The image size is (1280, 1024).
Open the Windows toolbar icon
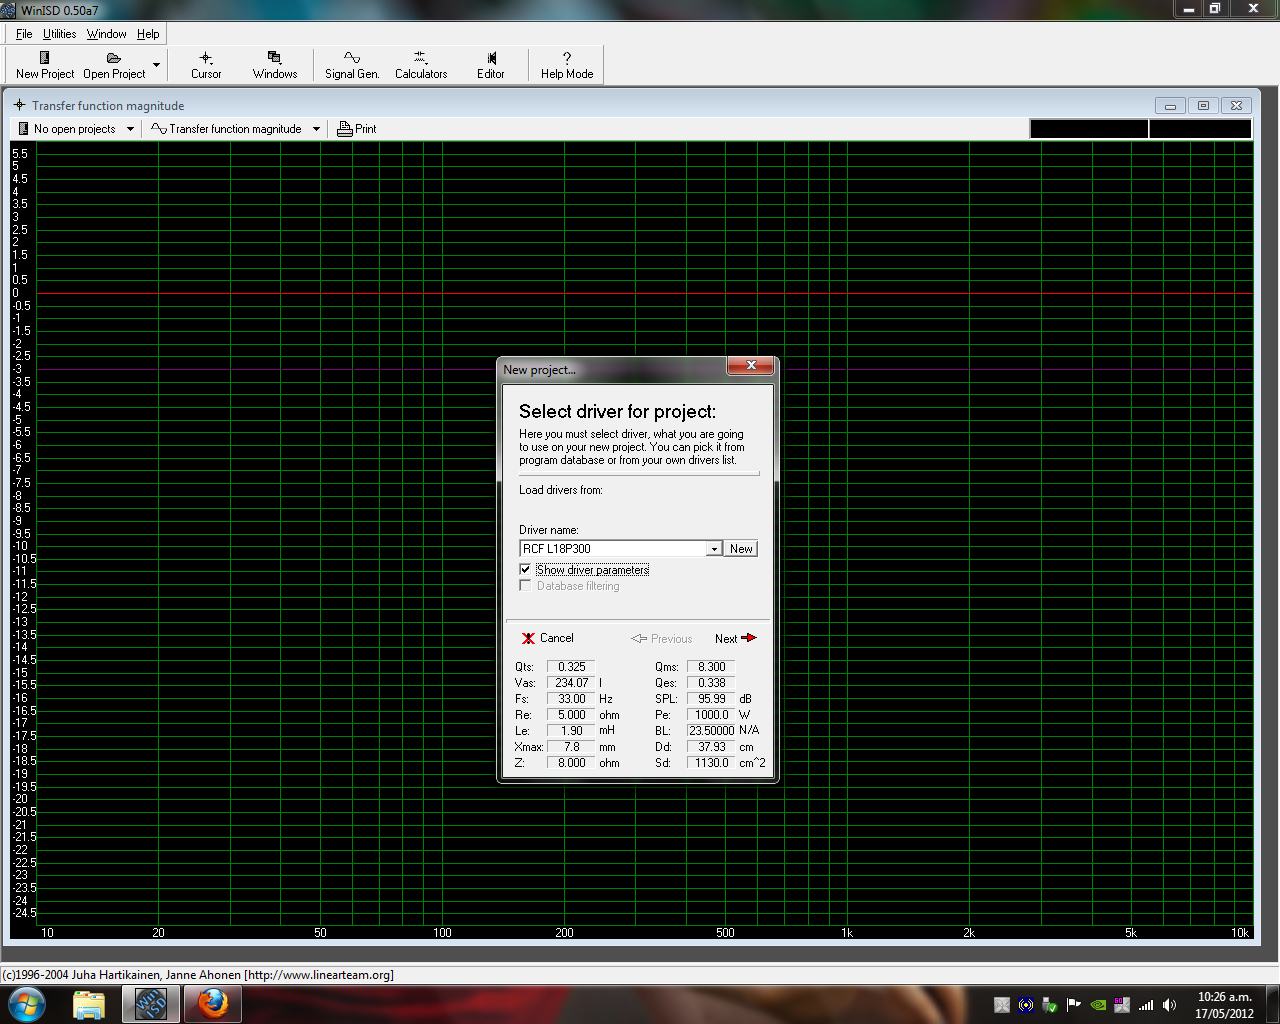point(274,59)
